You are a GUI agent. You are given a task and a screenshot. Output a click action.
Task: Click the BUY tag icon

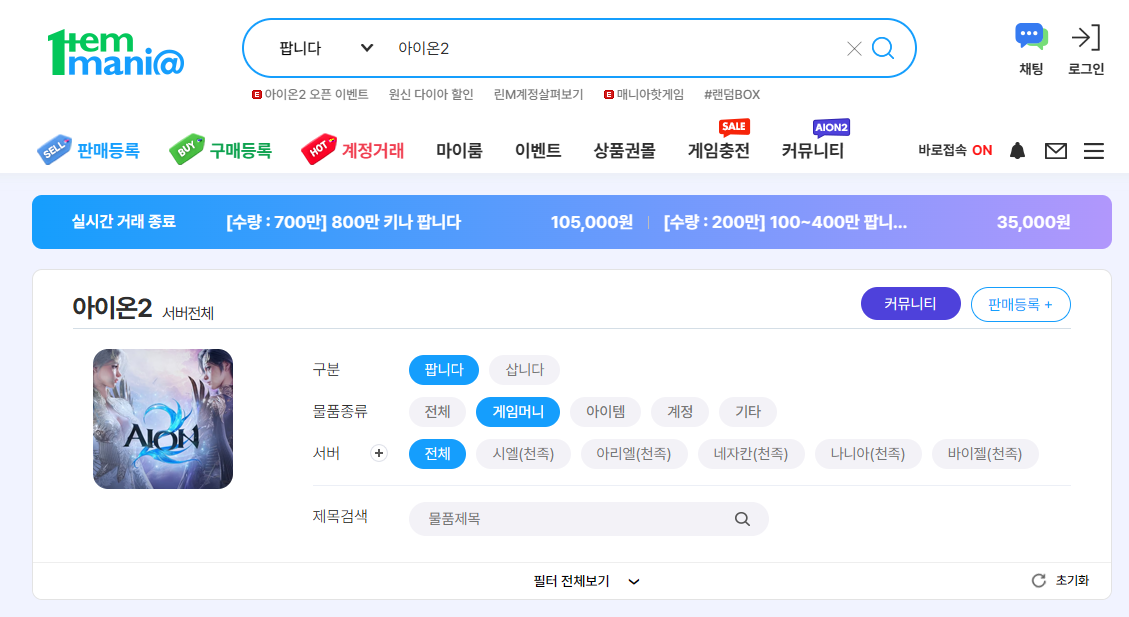pyautogui.click(x=186, y=149)
